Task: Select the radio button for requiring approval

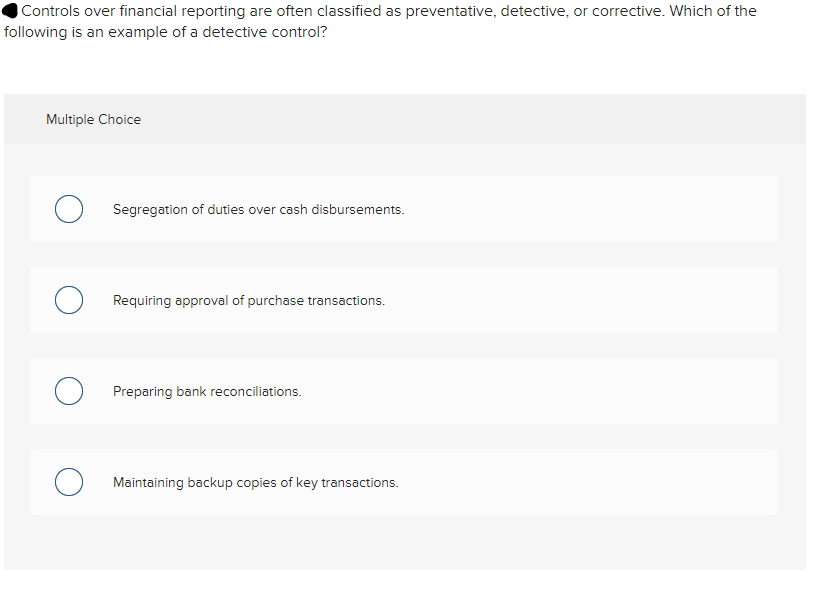Action: point(69,300)
